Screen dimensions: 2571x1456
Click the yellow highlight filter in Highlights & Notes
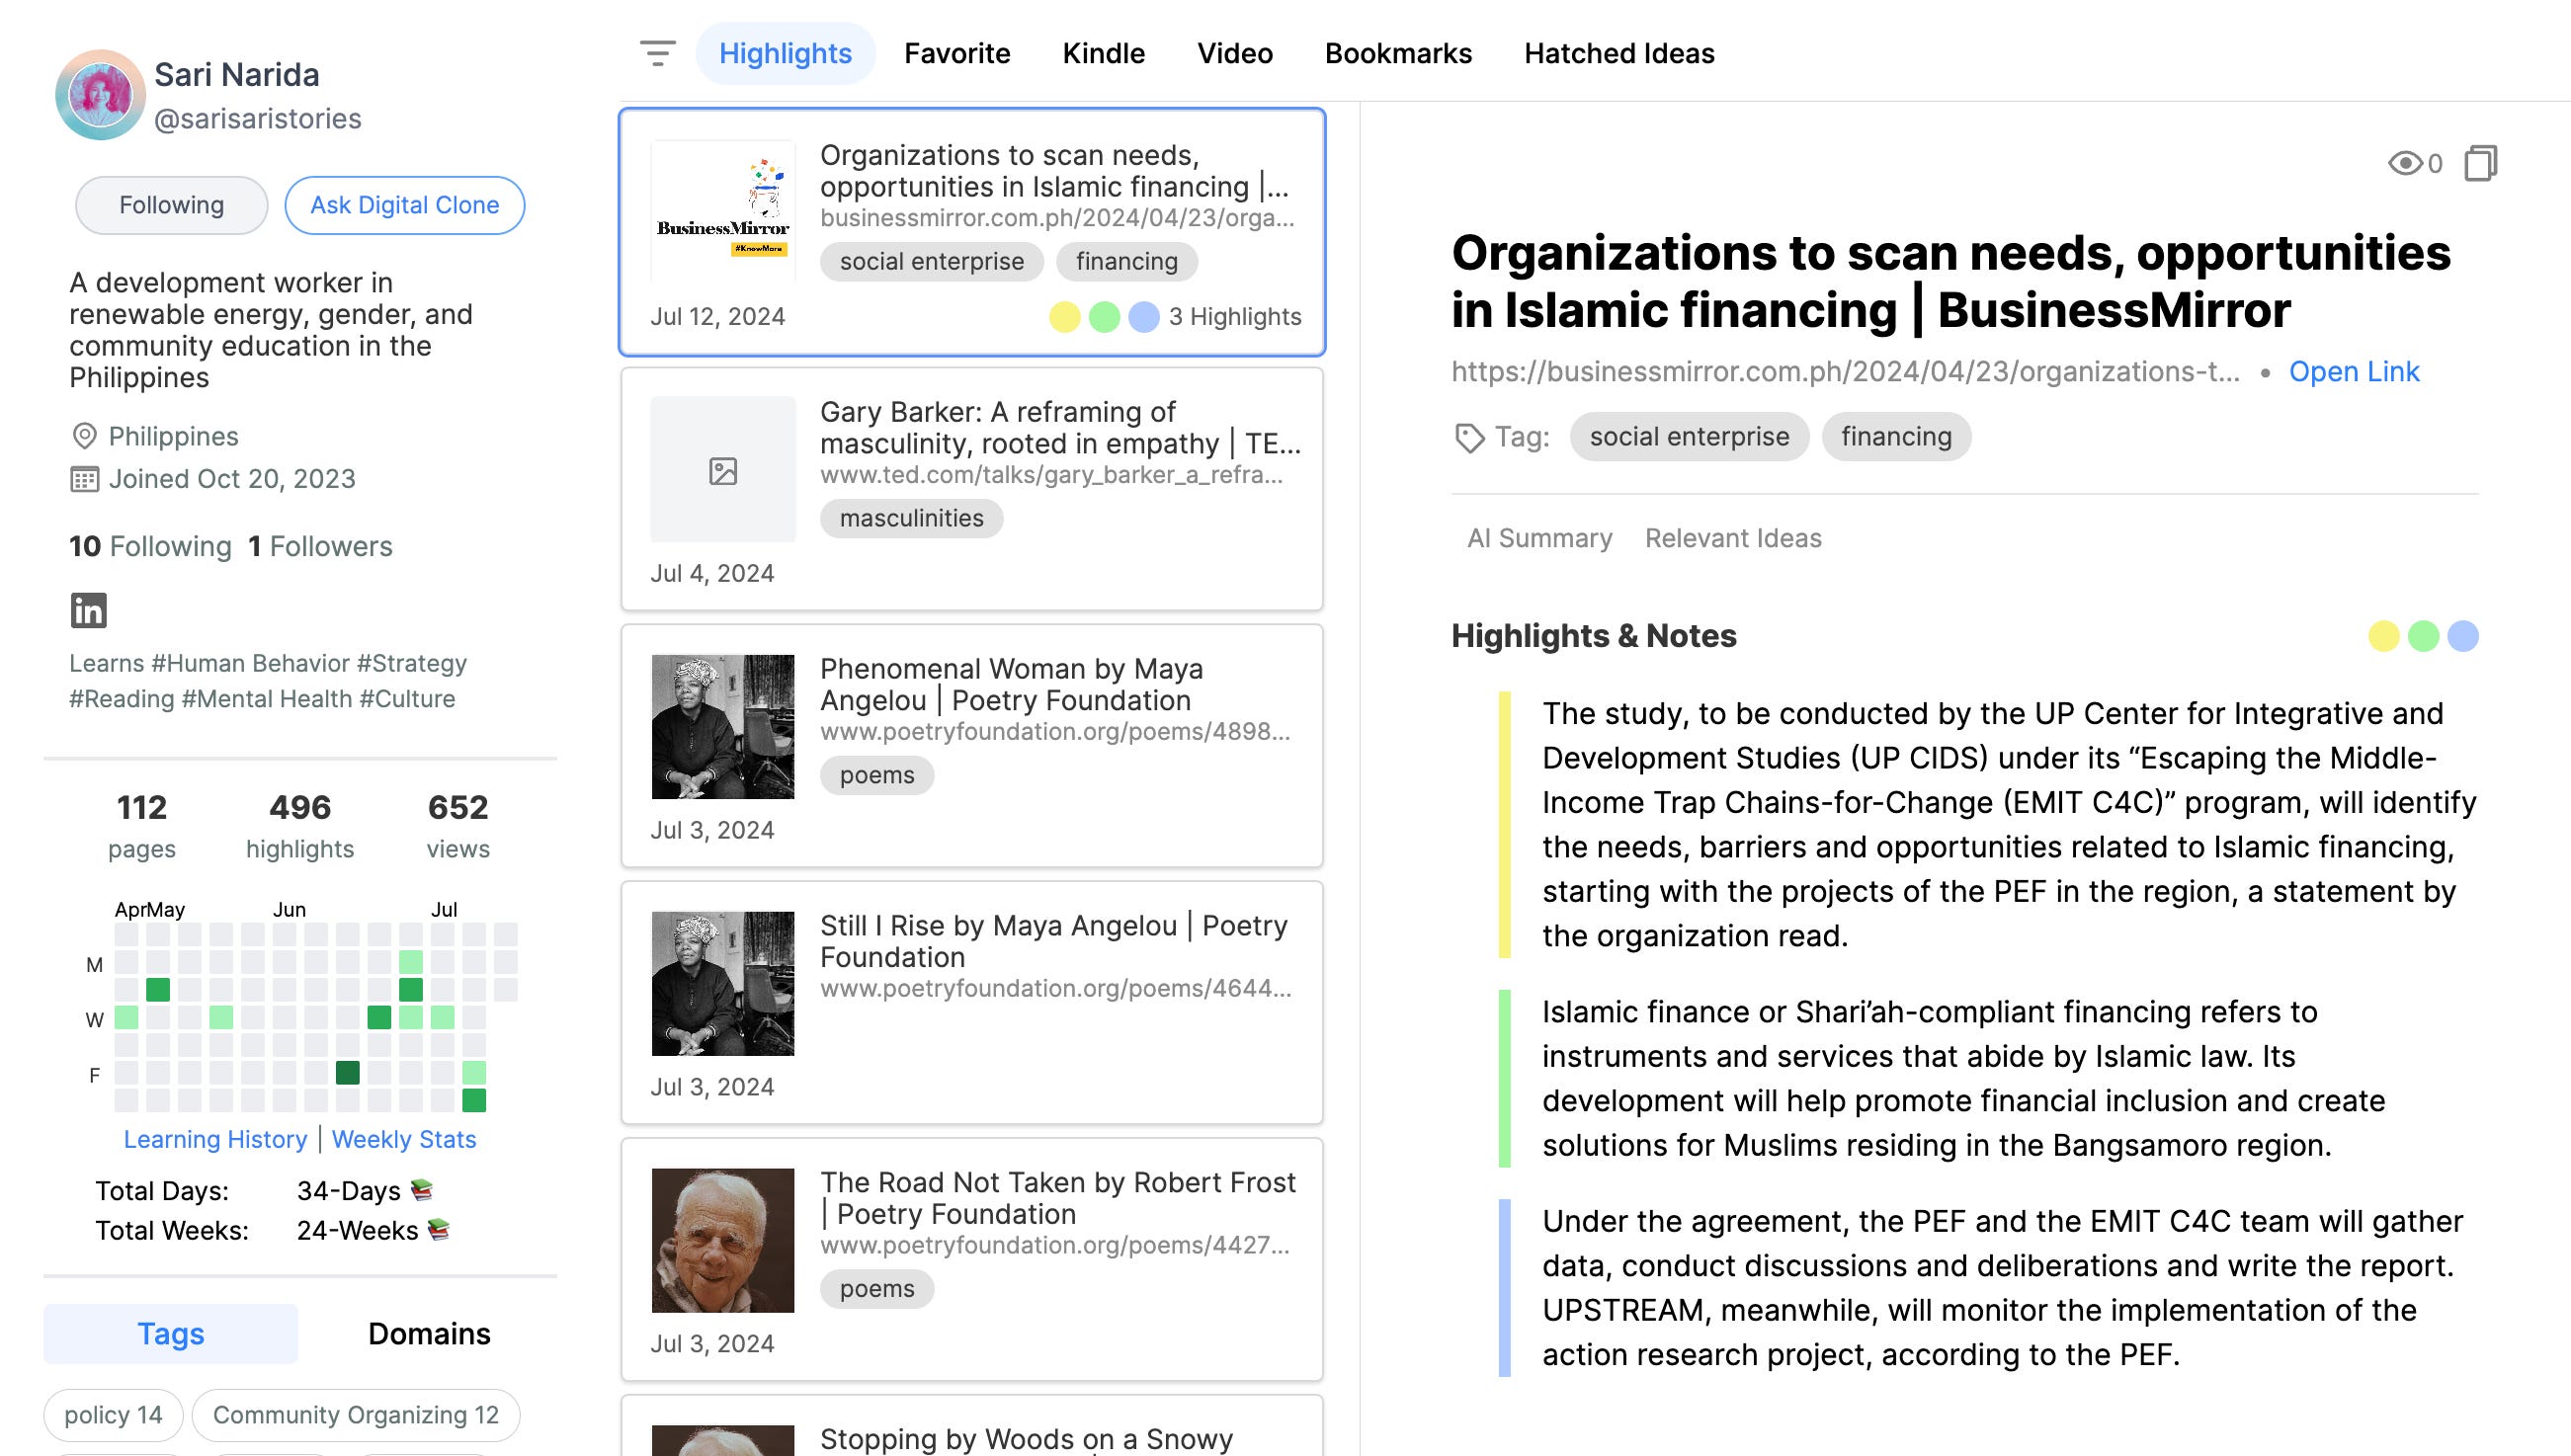click(x=2383, y=636)
